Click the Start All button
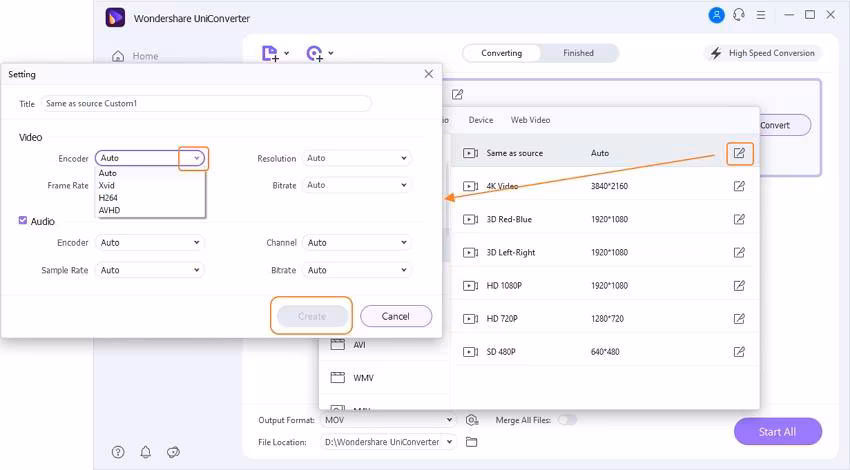The width and height of the screenshot is (850, 470). (777, 432)
